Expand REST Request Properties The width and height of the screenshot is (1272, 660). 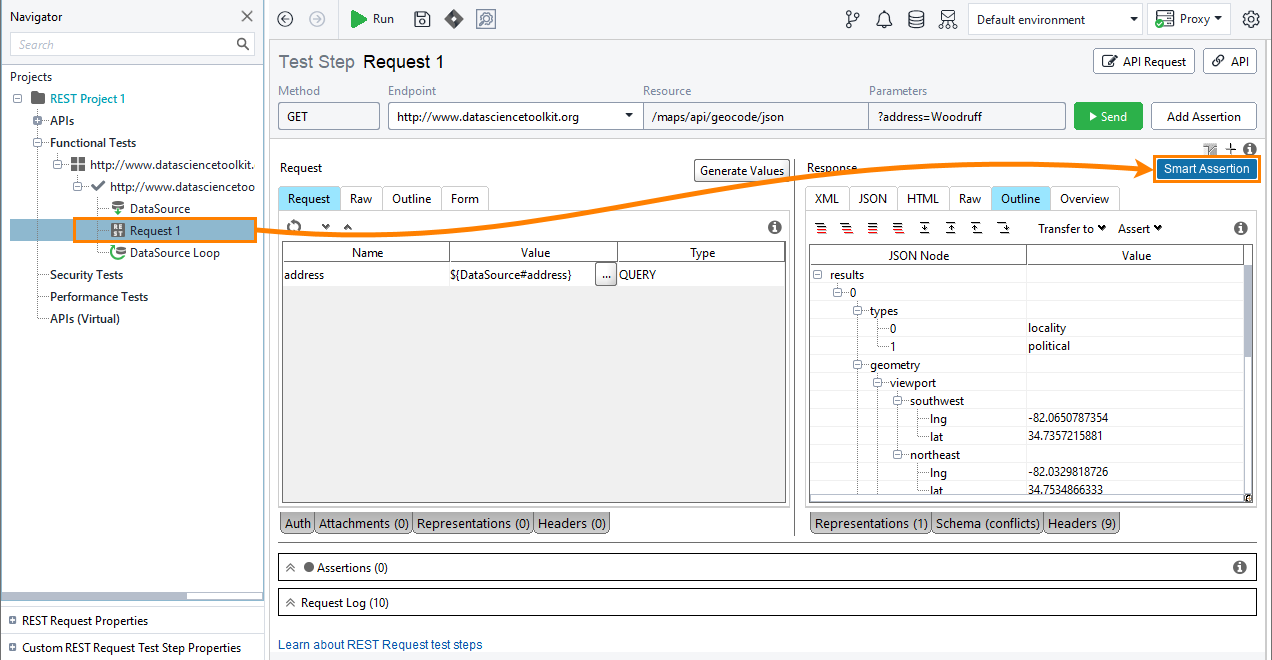(x=11, y=620)
